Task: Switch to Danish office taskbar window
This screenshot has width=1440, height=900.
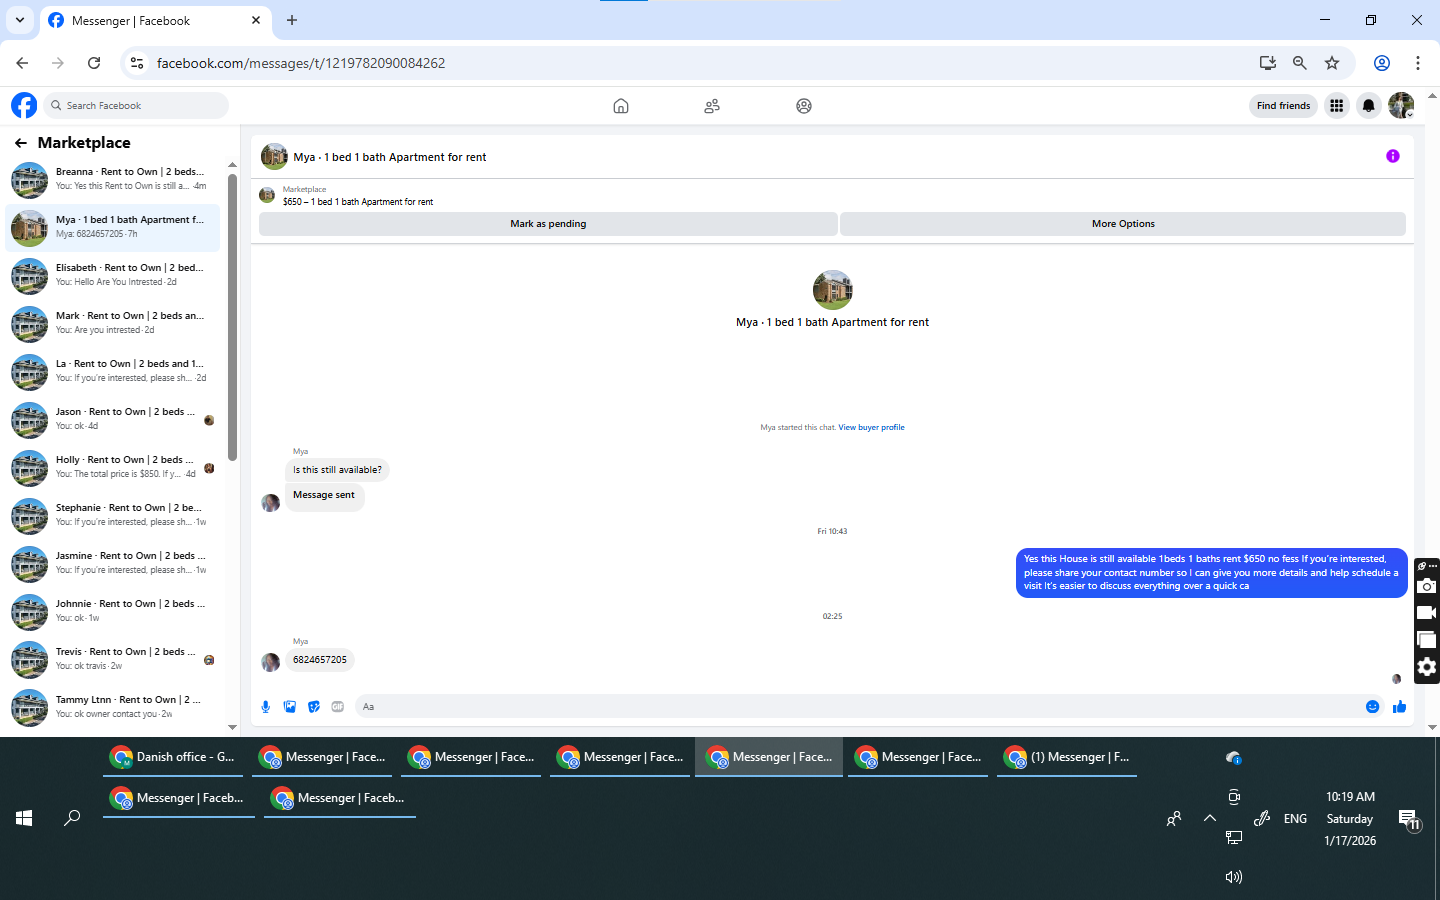Action: pos(173,757)
